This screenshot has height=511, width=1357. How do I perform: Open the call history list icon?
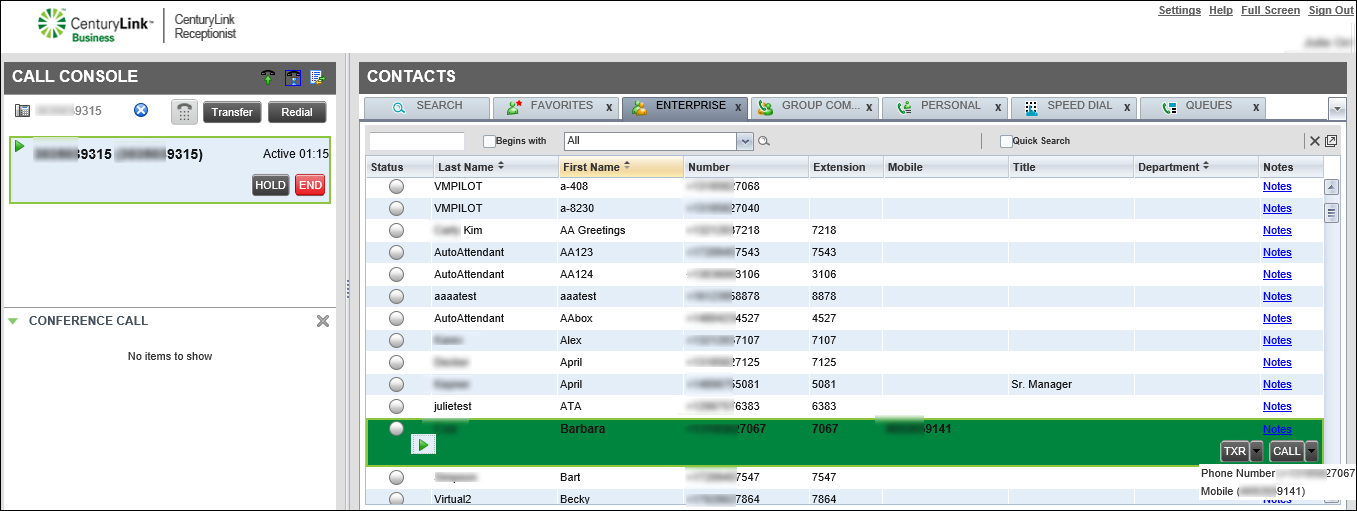click(x=318, y=77)
